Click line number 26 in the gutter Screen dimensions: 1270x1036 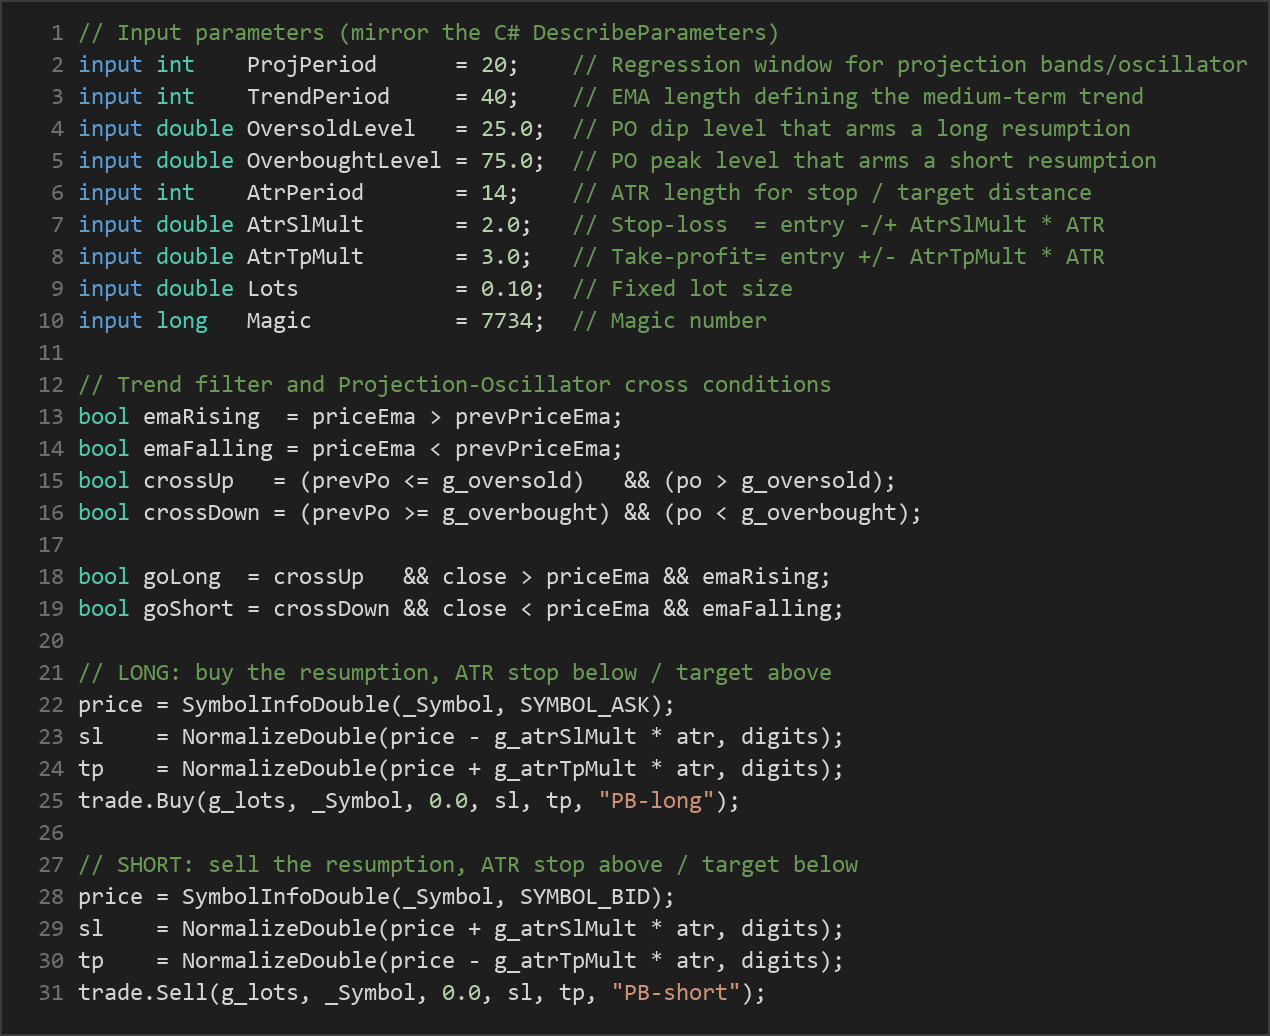[51, 833]
